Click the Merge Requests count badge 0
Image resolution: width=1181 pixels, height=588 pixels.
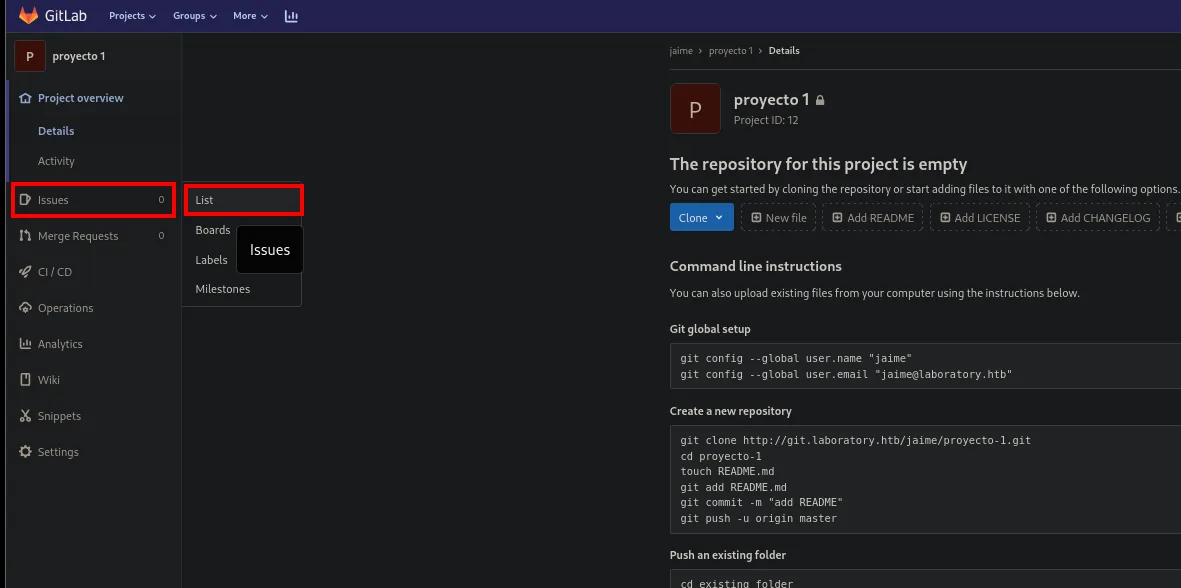[x=161, y=236]
